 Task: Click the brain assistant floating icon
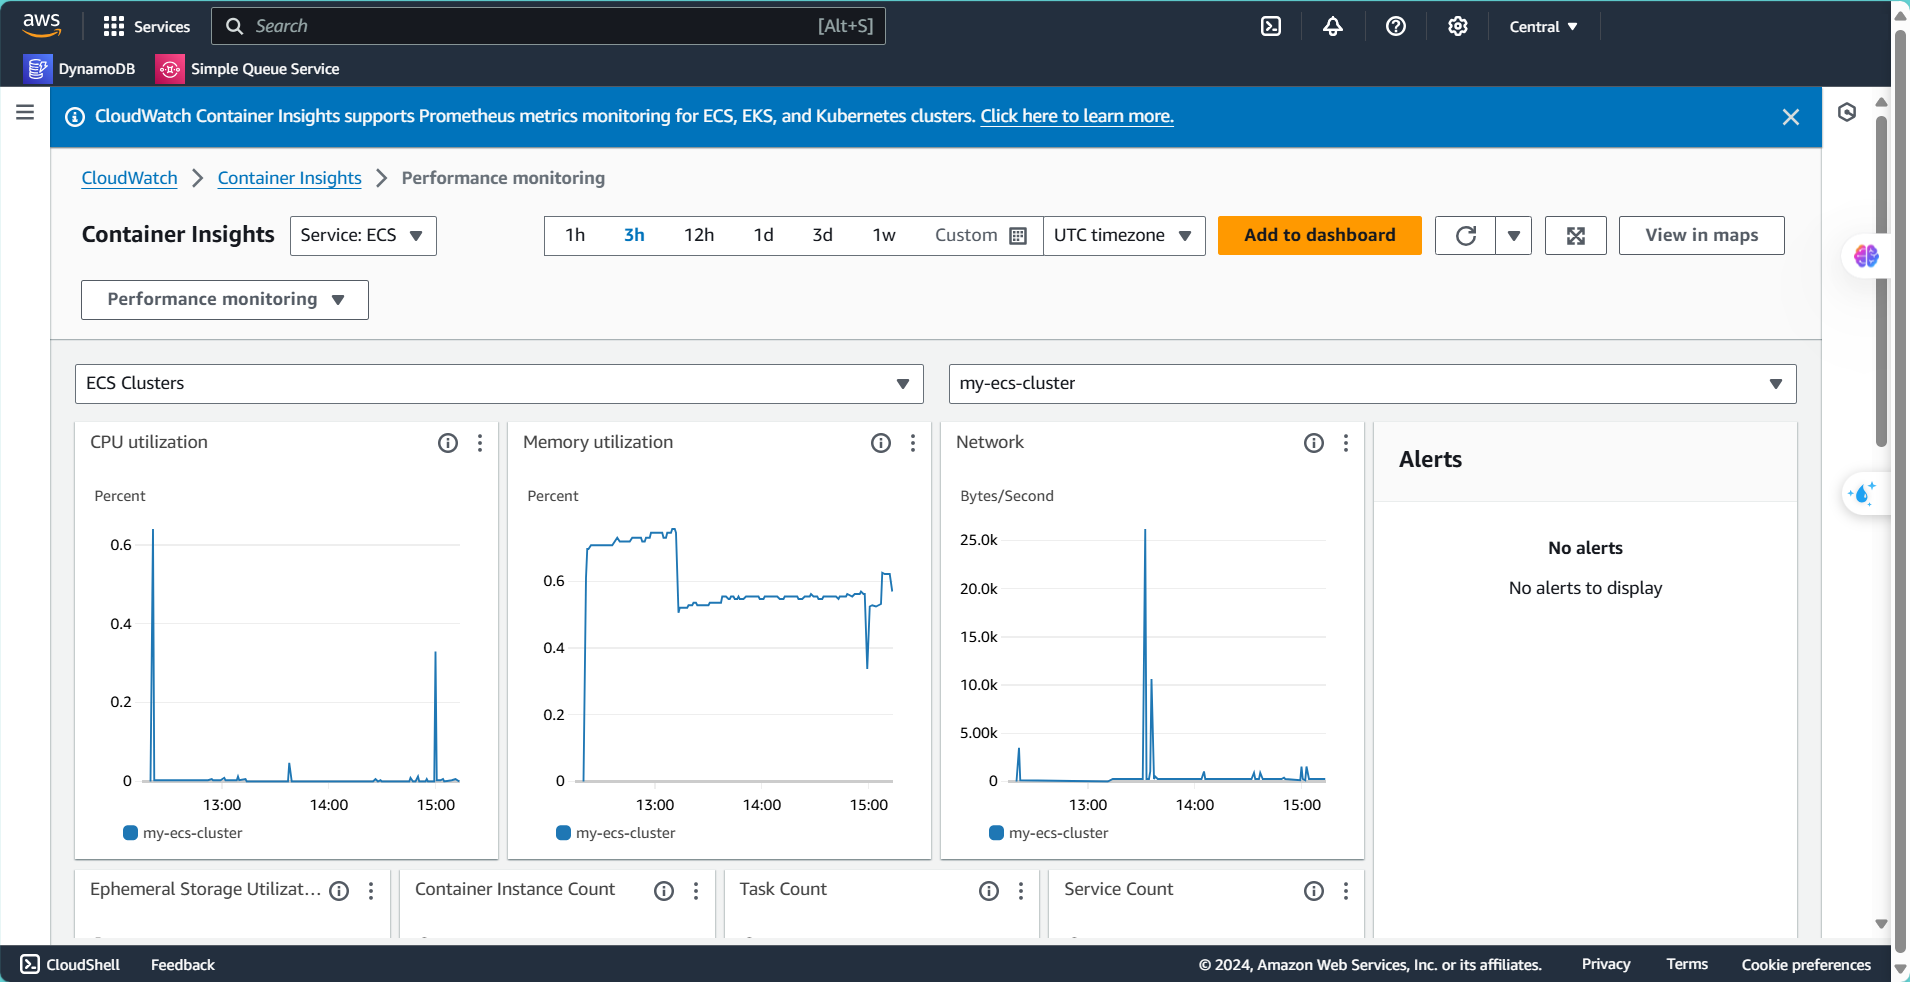tap(1866, 256)
